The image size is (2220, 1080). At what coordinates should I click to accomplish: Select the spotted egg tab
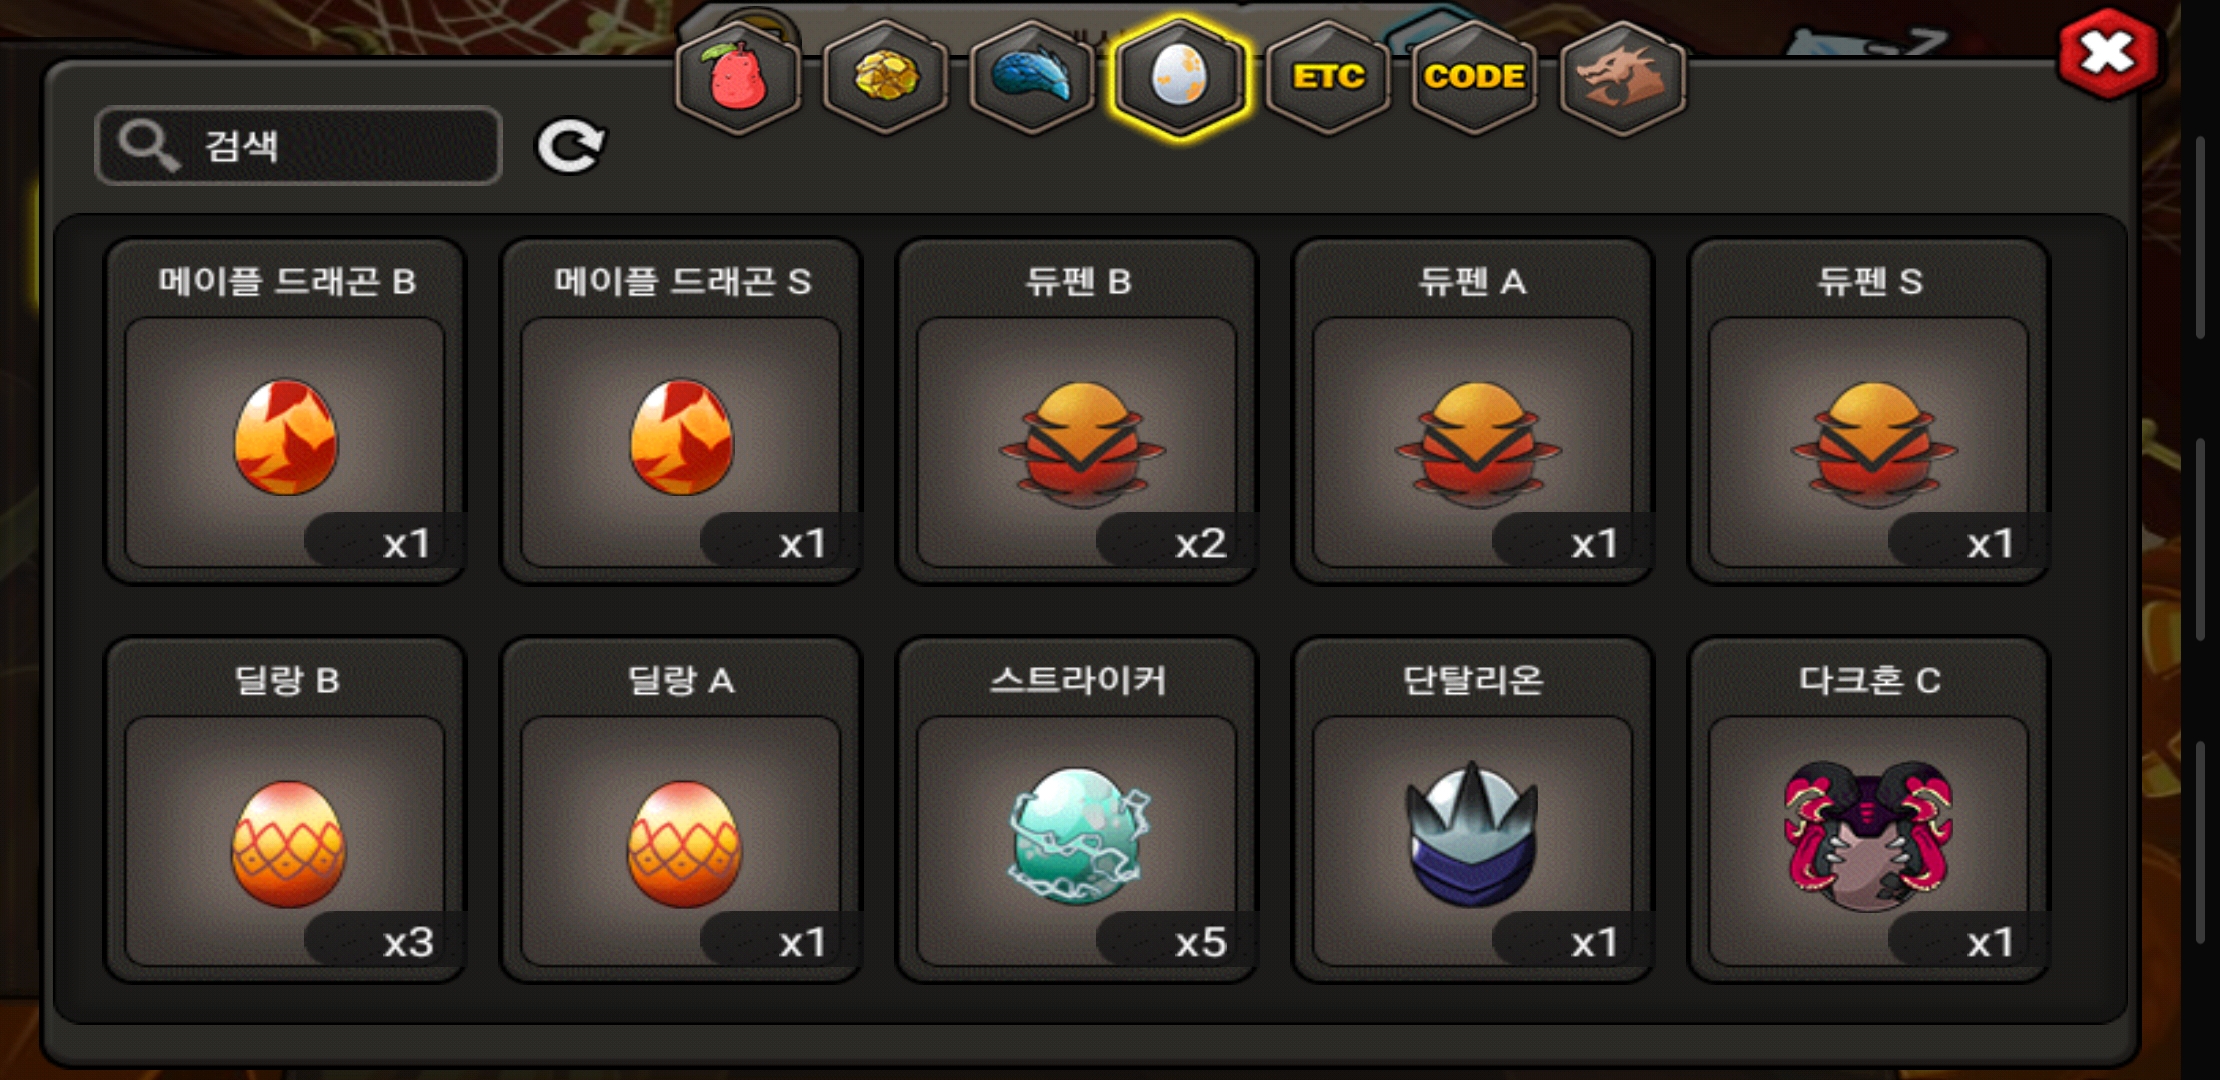[x=1179, y=77]
